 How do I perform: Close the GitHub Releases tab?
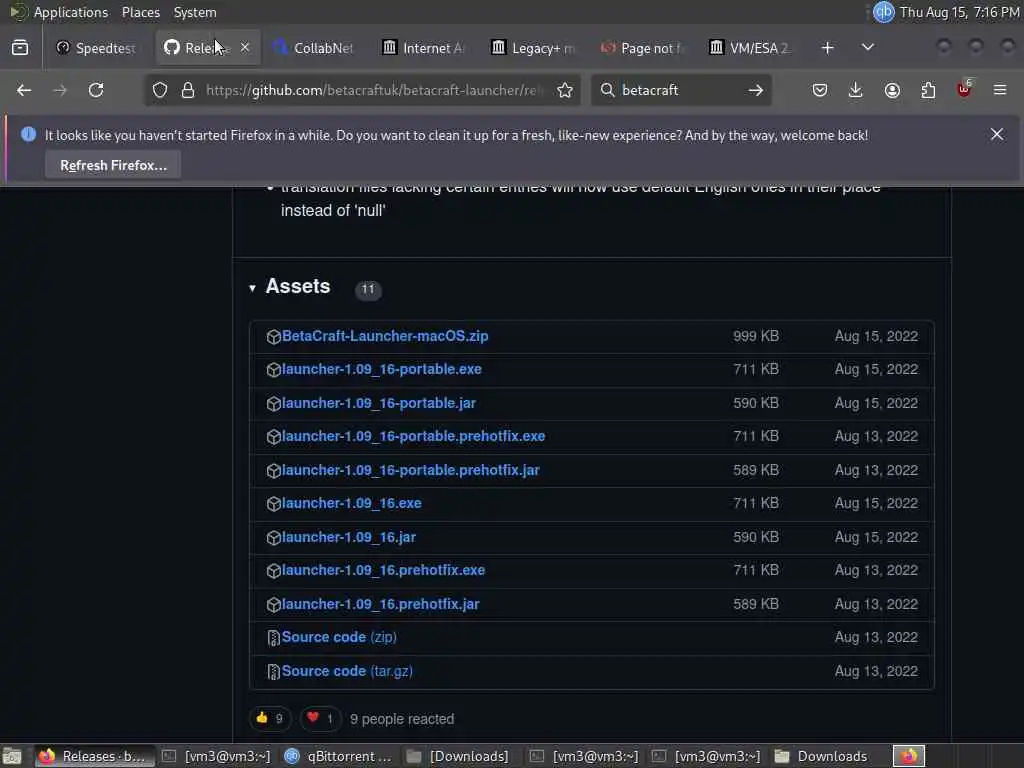(x=245, y=48)
